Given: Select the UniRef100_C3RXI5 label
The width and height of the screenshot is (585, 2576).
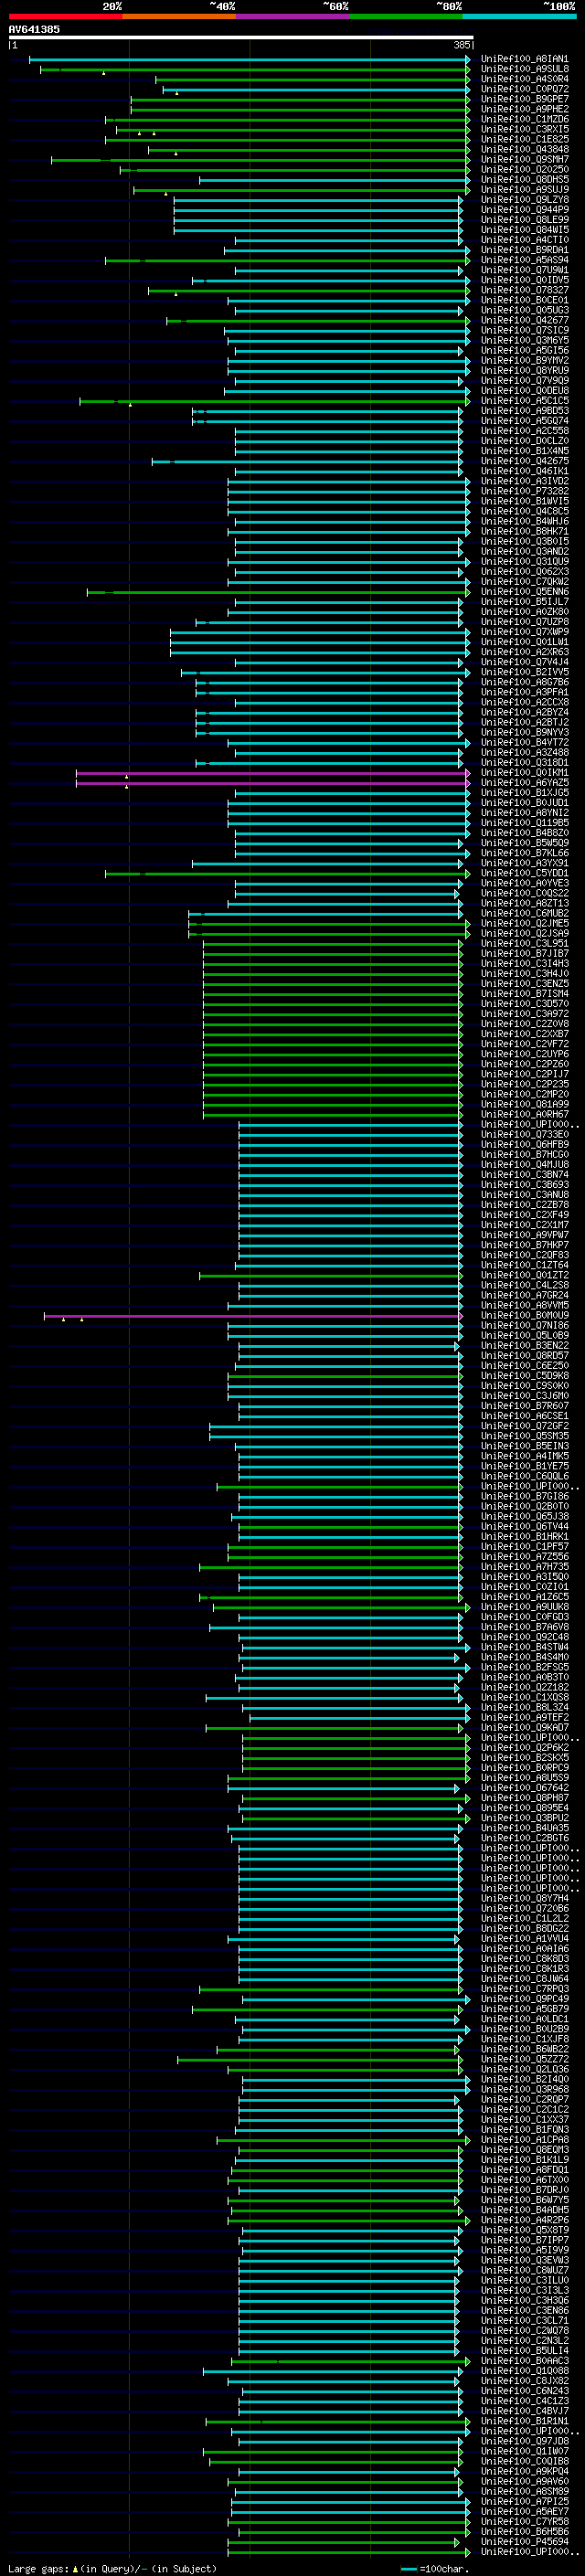Looking at the screenshot, I should [524, 129].
